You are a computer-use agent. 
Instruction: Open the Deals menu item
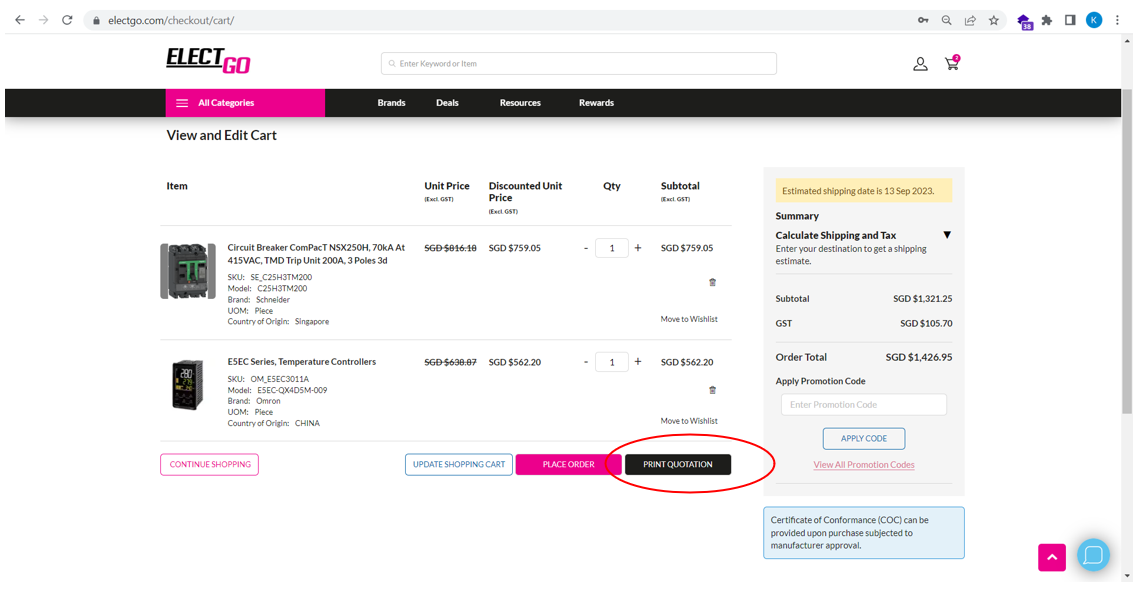tap(447, 102)
